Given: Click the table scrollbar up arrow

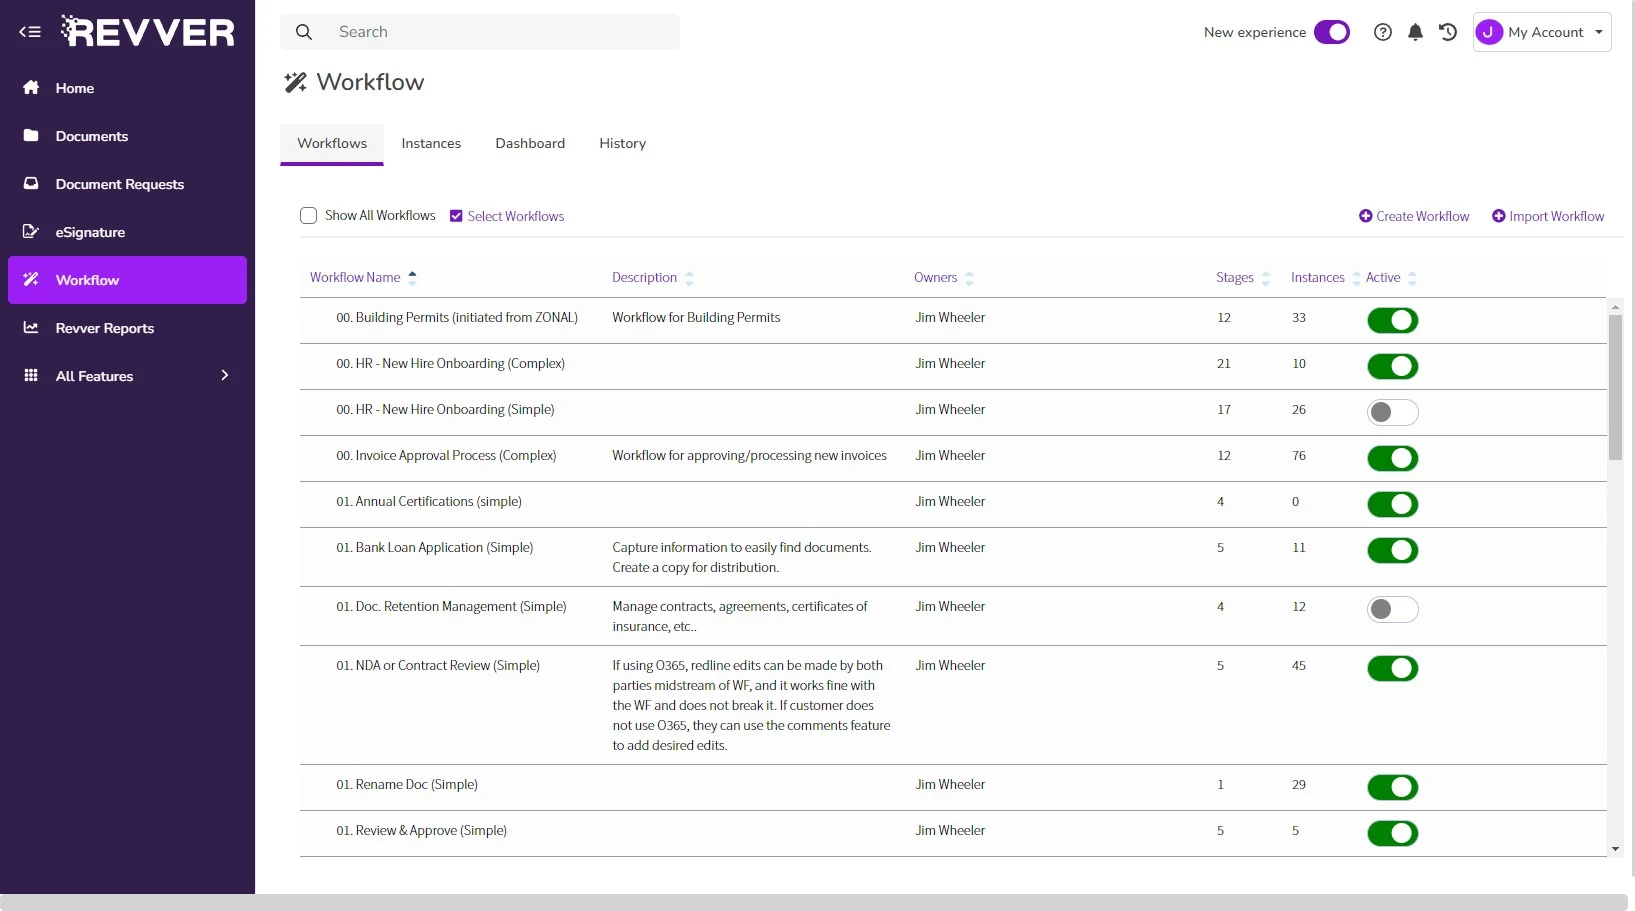Looking at the screenshot, I should tap(1615, 305).
